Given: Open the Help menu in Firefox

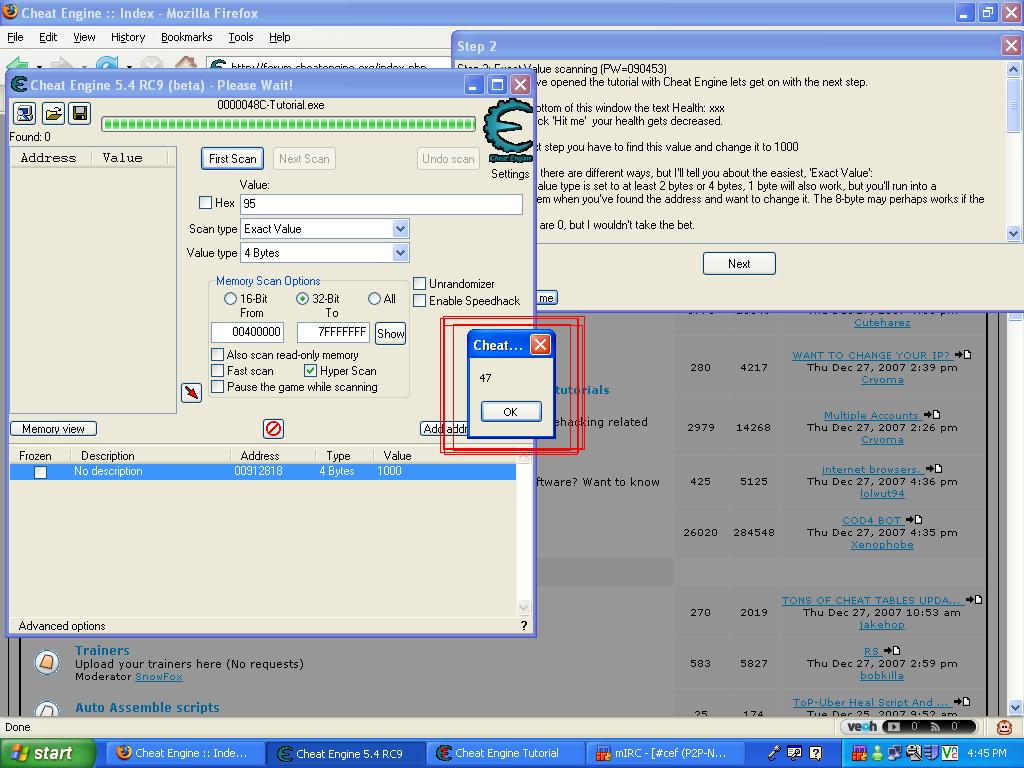Looking at the screenshot, I should tap(280, 37).
